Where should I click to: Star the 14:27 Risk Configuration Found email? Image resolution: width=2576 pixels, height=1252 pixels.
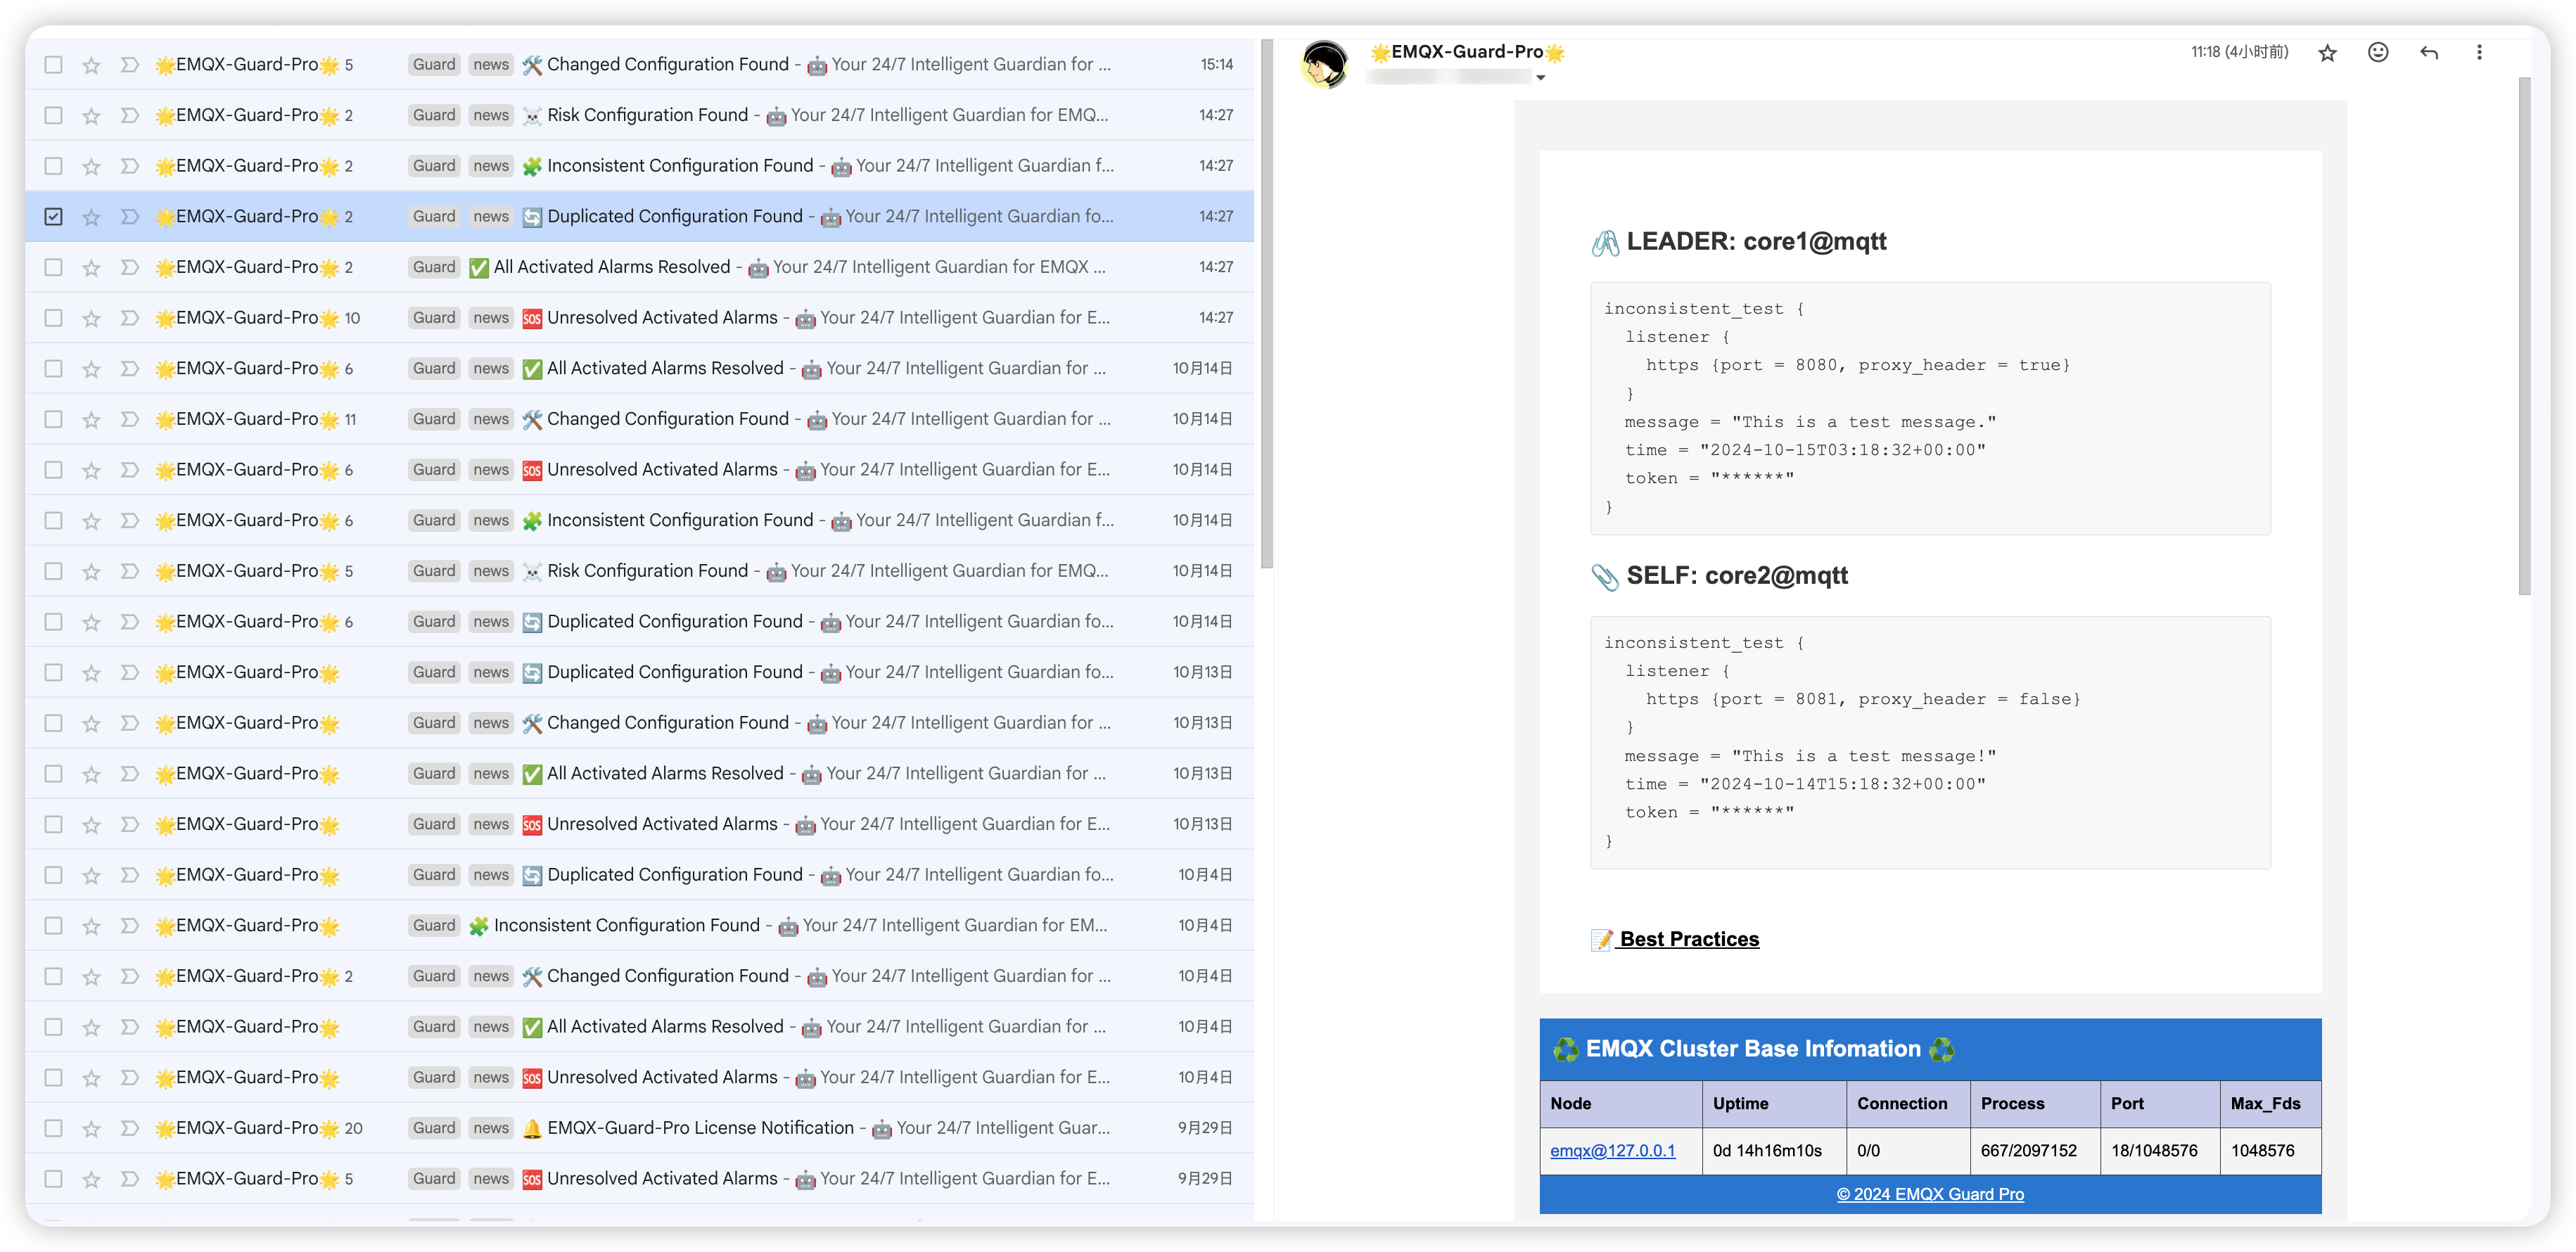point(91,116)
